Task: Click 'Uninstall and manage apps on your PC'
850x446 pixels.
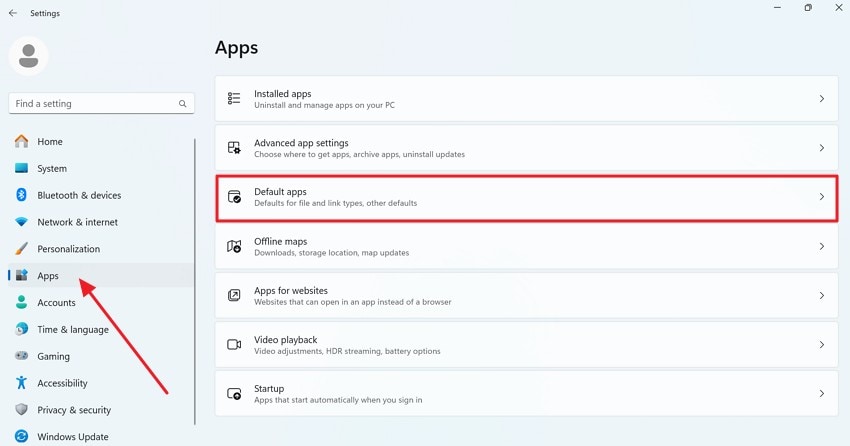Action: 324,105
